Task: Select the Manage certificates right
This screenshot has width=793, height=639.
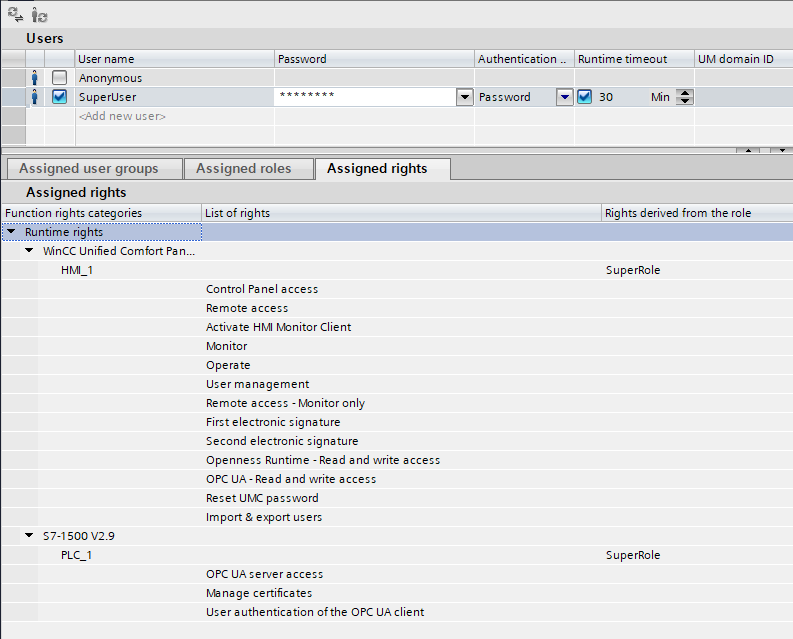Action: pos(259,592)
